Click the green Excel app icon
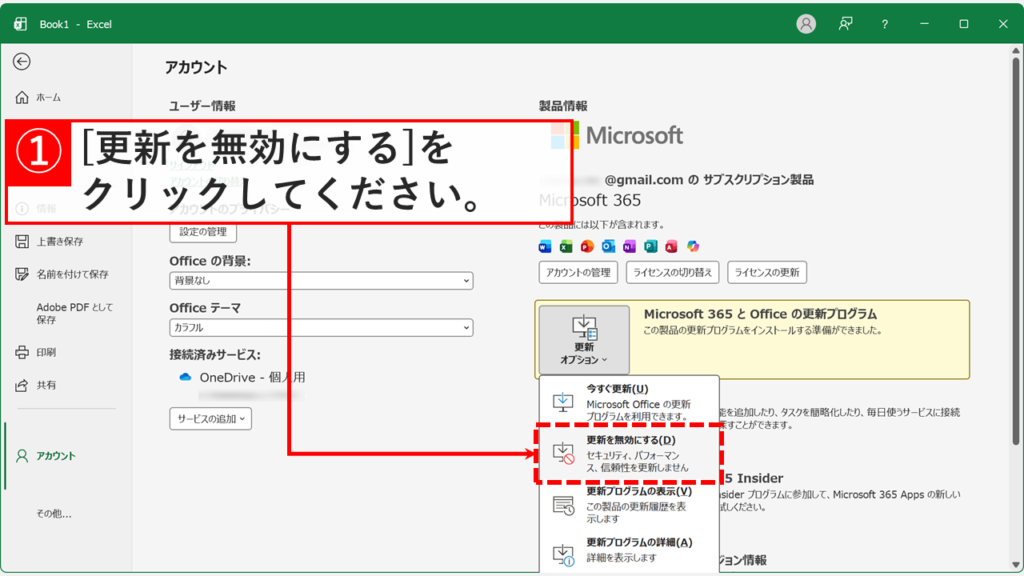Viewport: 1024px width, 576px height. coord(566,247)
